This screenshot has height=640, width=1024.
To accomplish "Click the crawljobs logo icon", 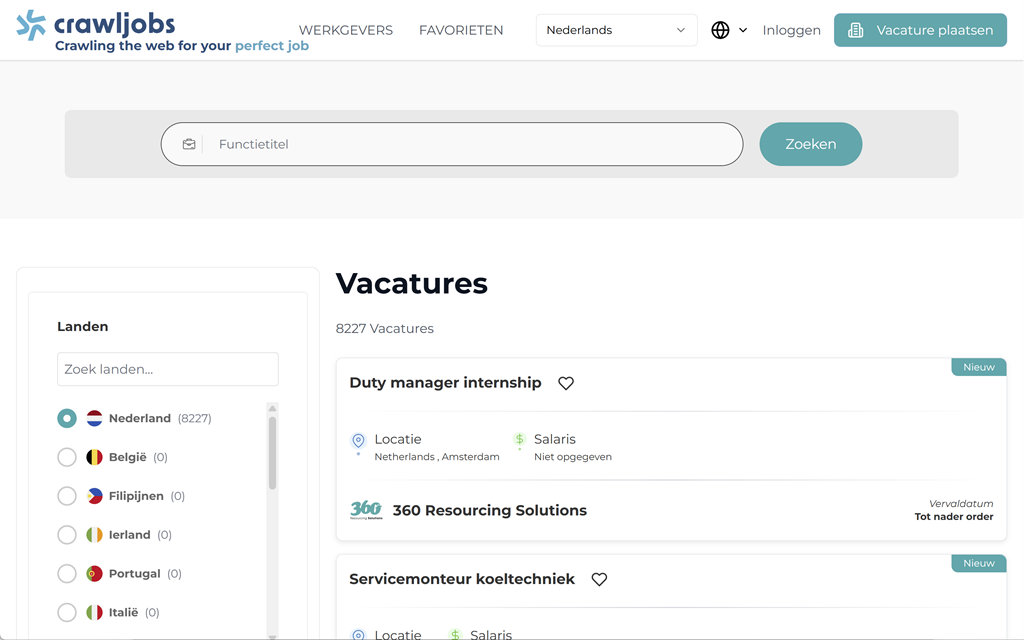I will pyautogui.click(x=31, y=25).
